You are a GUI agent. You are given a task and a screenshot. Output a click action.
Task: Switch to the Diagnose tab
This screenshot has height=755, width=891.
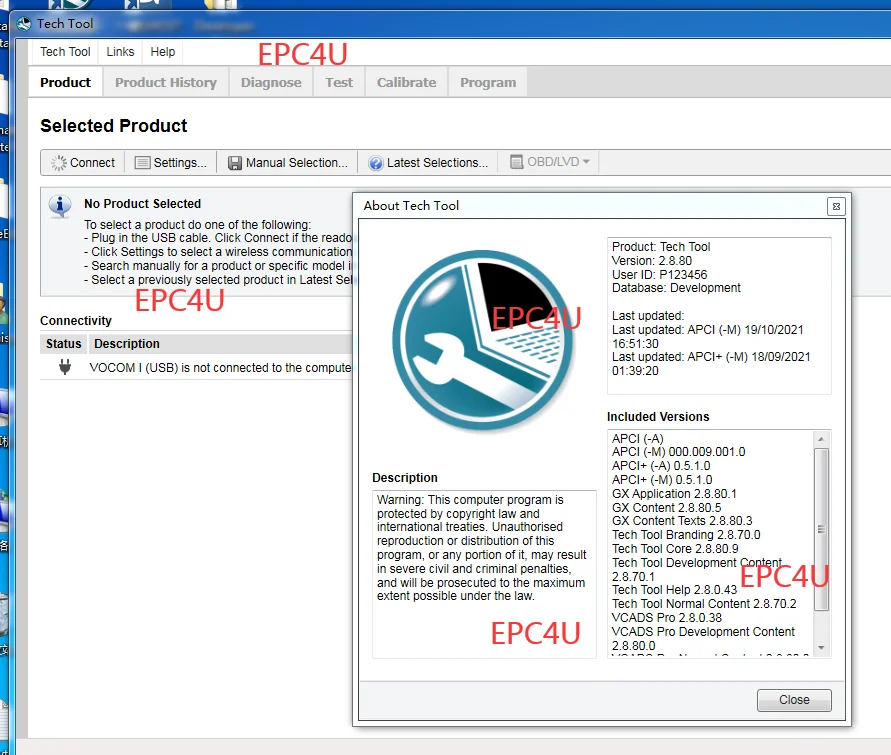pyautogui.click(x=271, y=82)
